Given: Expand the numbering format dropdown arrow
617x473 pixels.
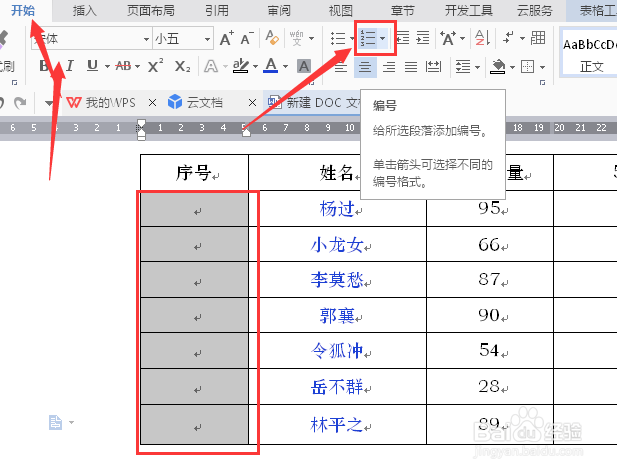Looking at the screenshot, I should coord(382,38).
